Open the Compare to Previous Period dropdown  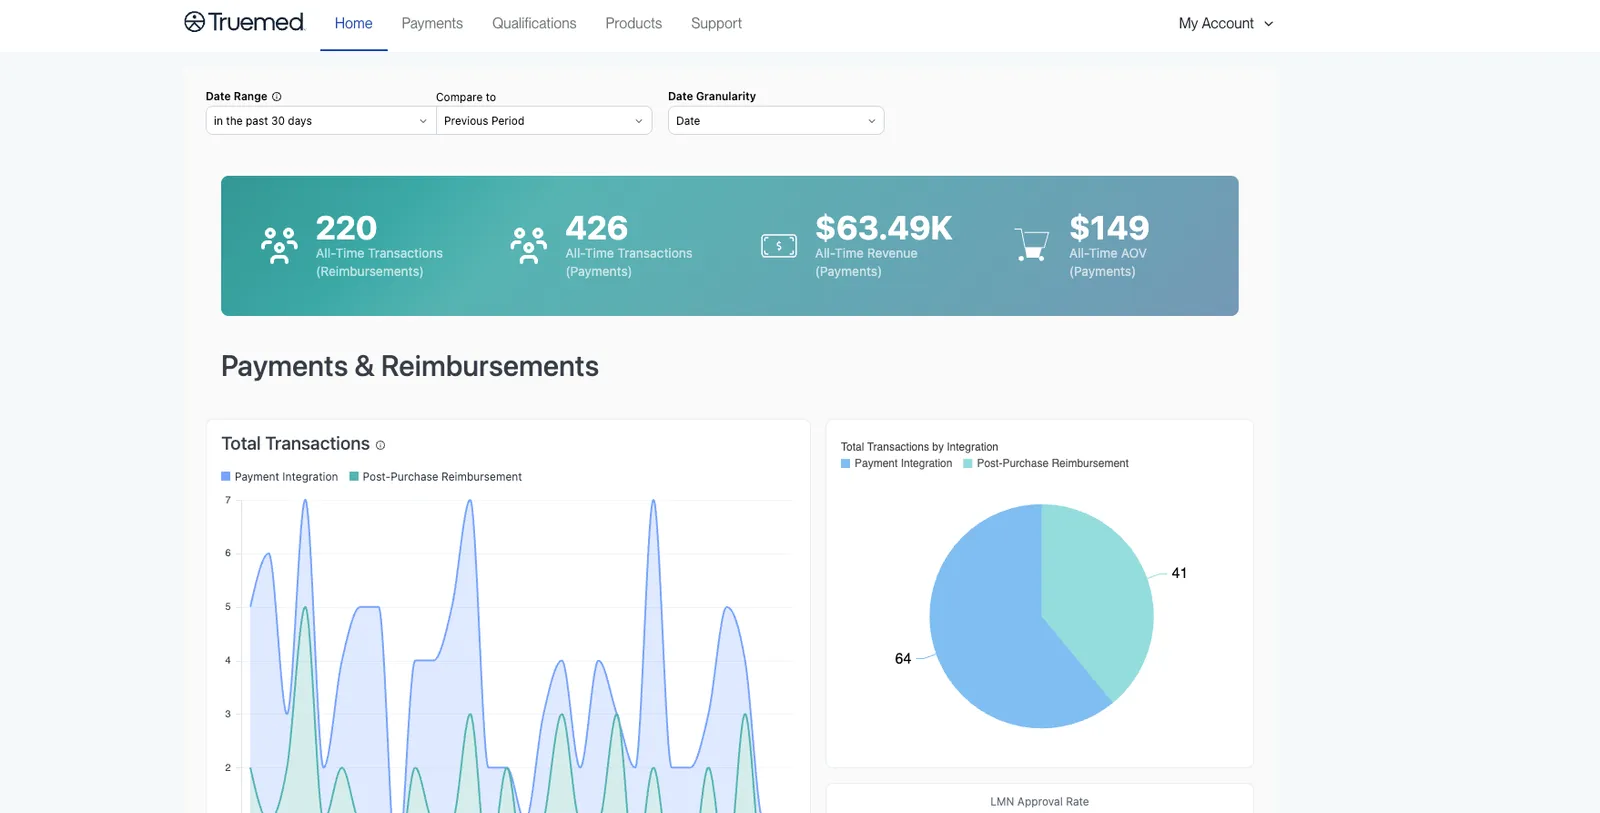[544, 121]
